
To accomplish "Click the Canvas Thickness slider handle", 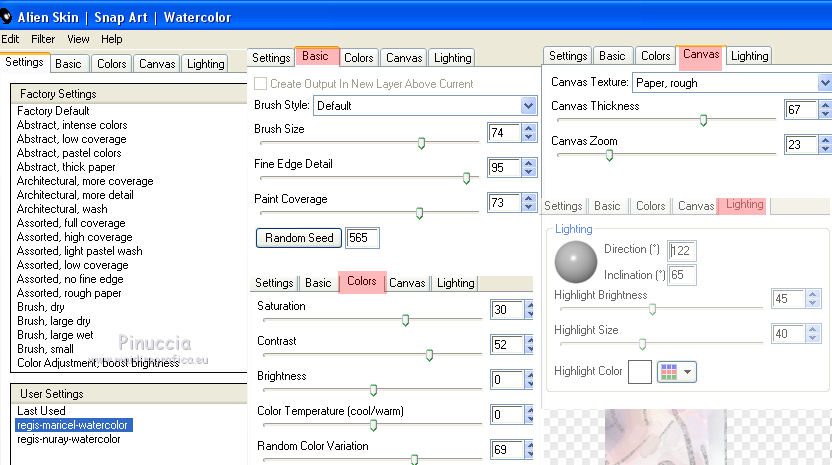I will click(703, 120).
